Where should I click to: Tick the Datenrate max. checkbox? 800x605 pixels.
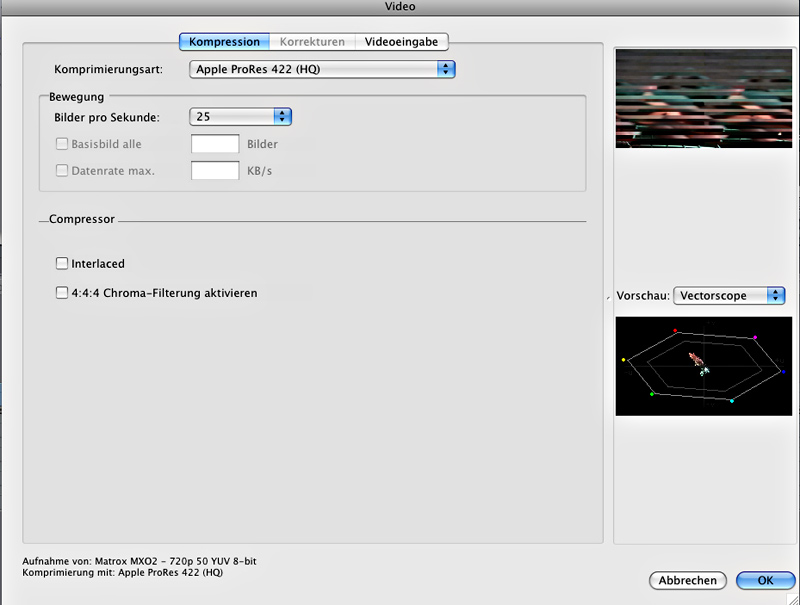[x=62, y=171]
